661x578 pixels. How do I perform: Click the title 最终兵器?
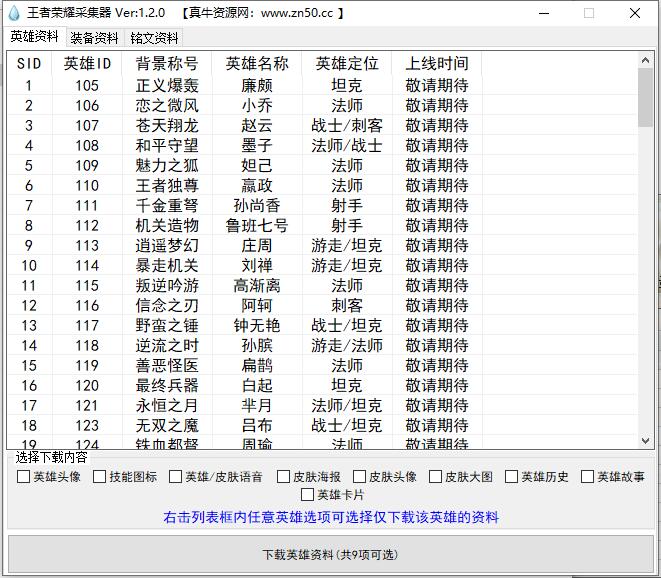pyautogui.click(x=167, y=386)
